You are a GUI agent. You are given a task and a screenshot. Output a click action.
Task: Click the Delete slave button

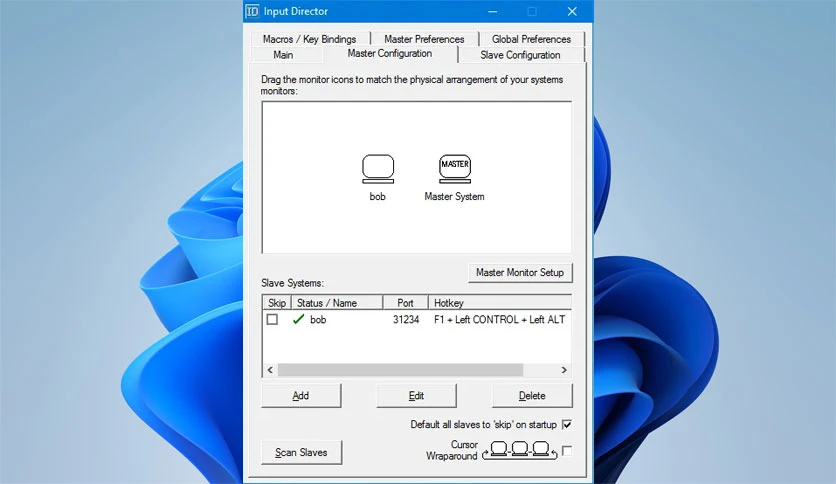[x=532, y=396]
